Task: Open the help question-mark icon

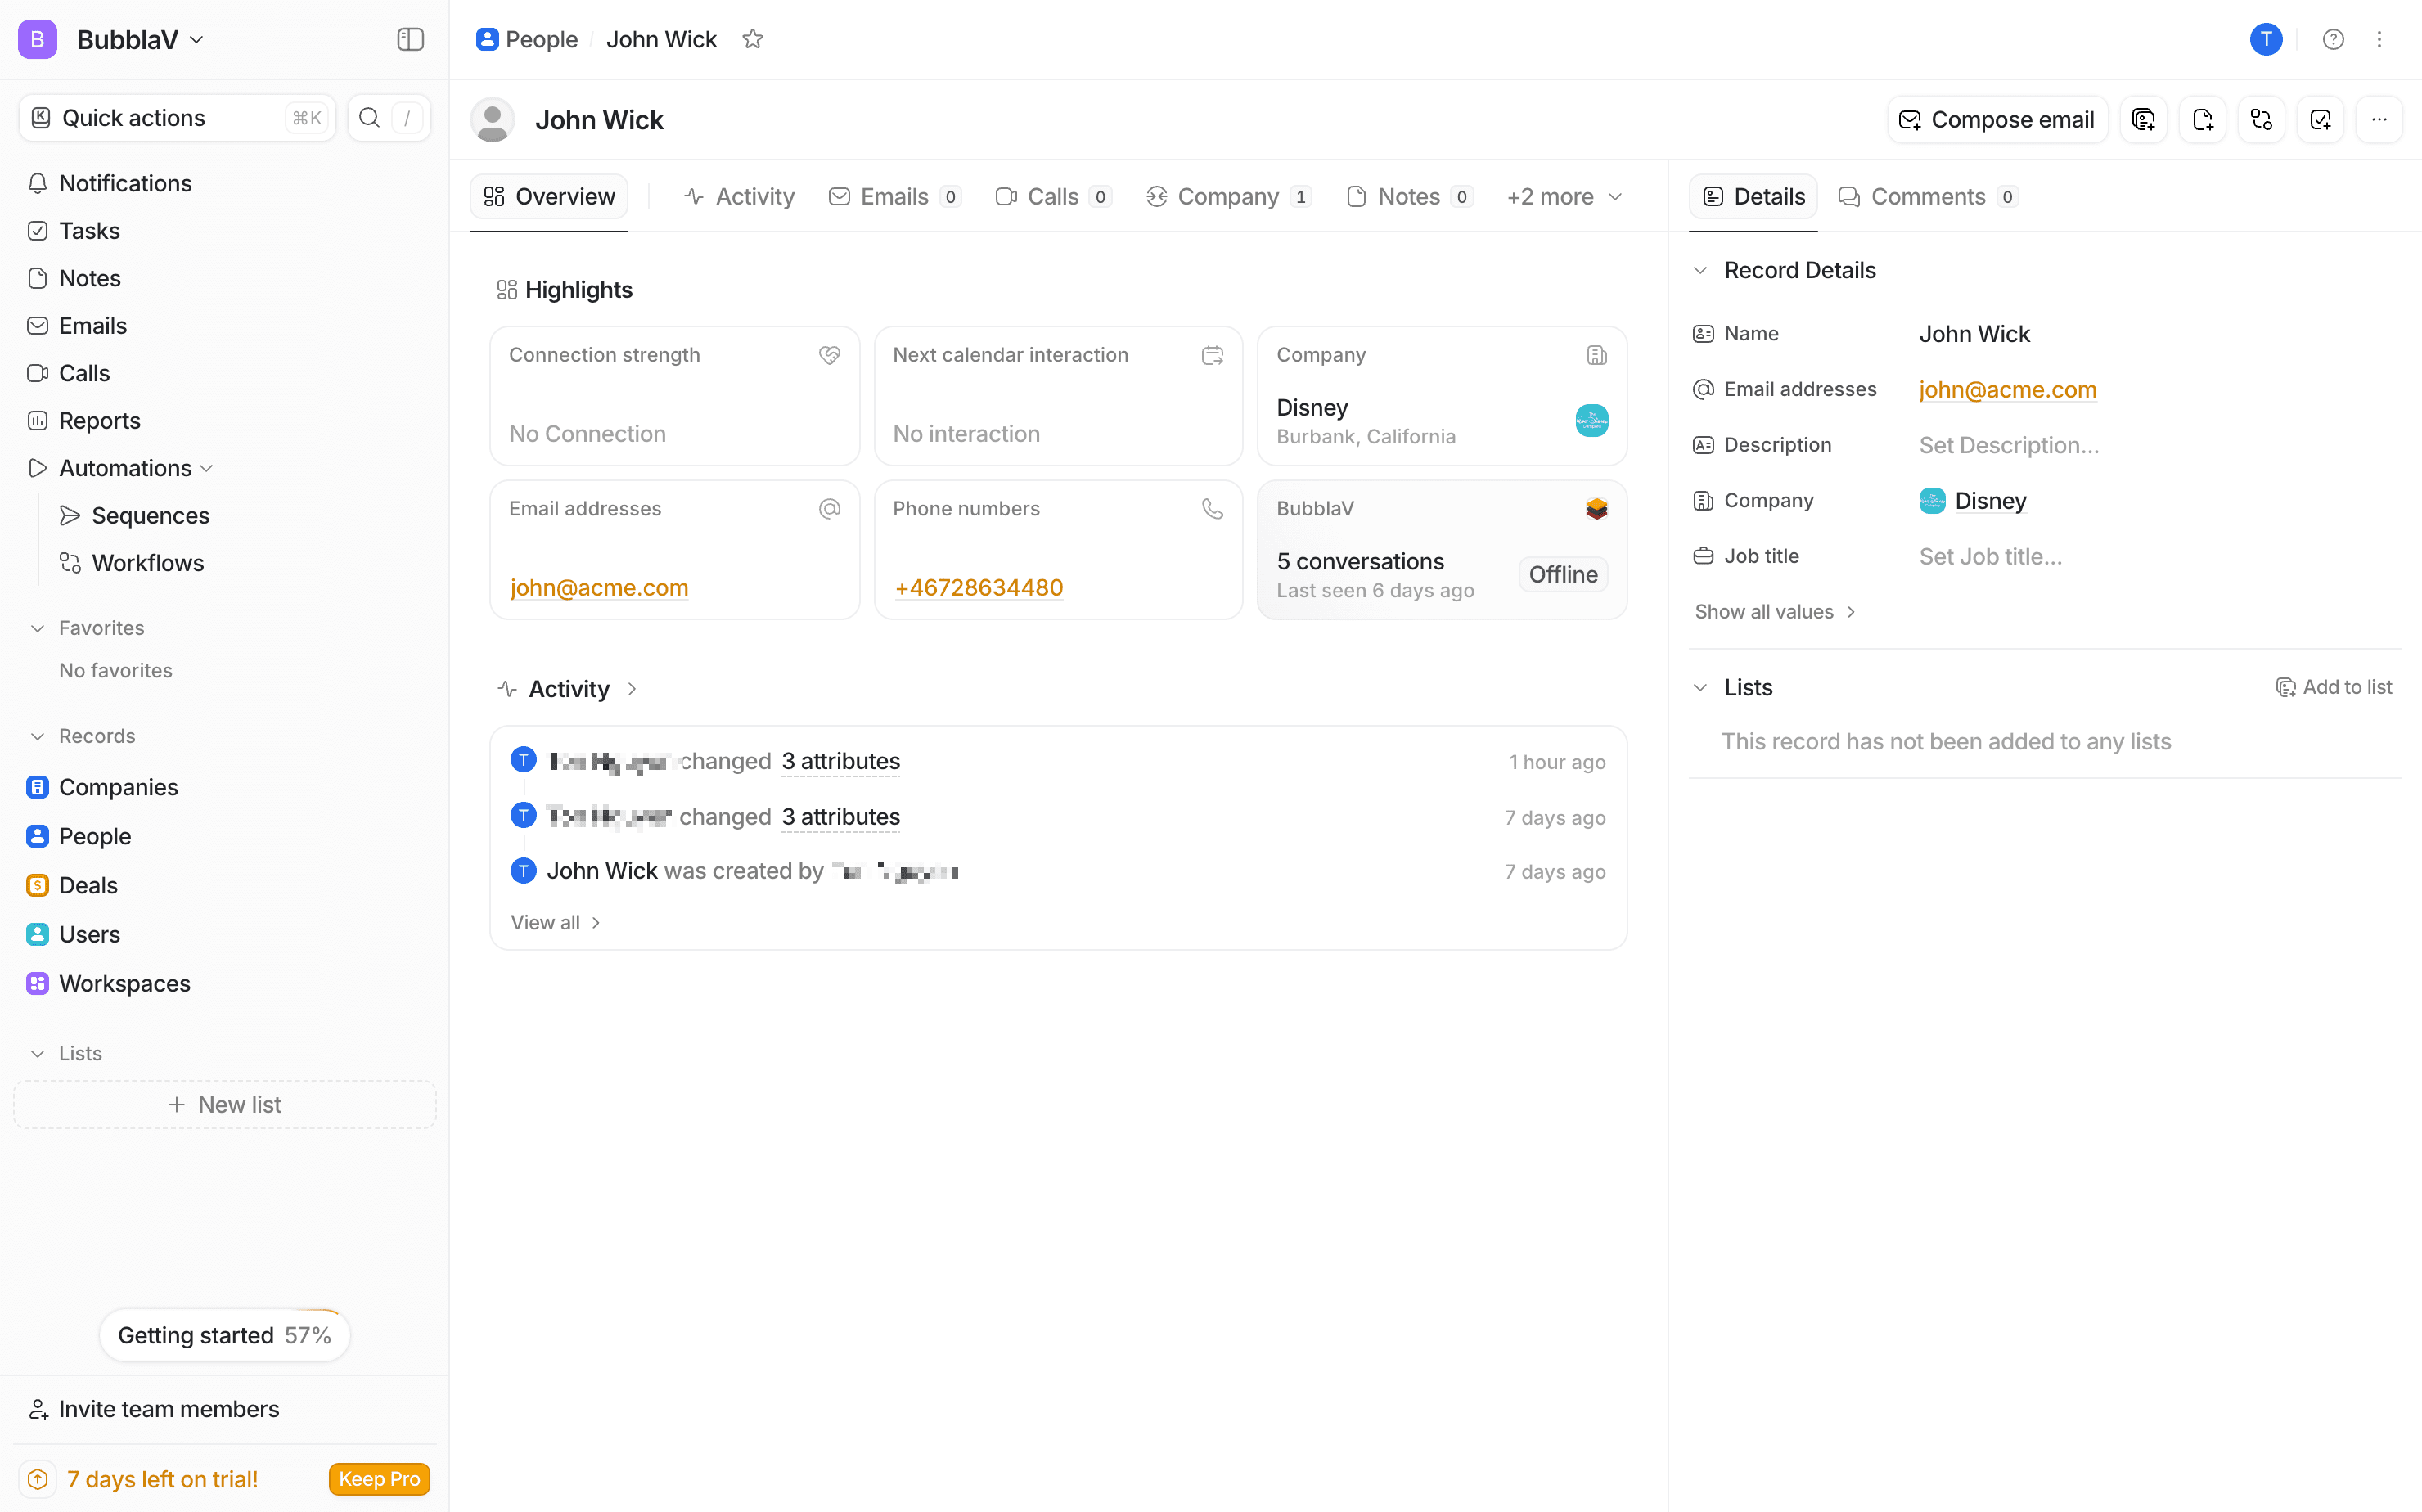Action: click(2332, 39)
